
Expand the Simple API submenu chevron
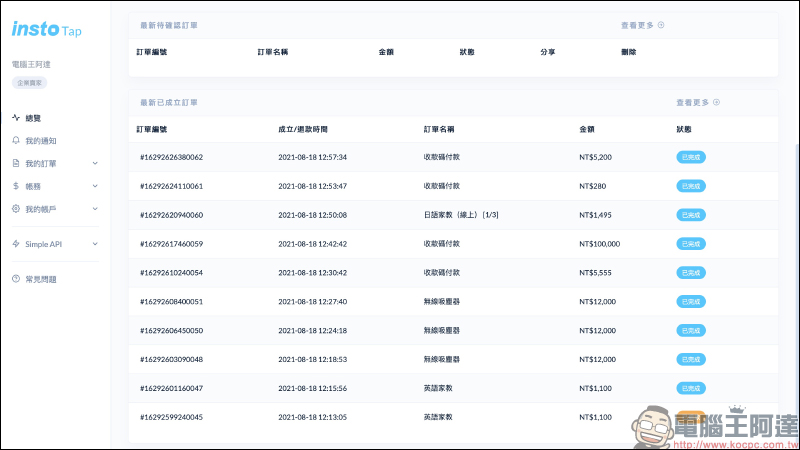(x=95, y=243)
